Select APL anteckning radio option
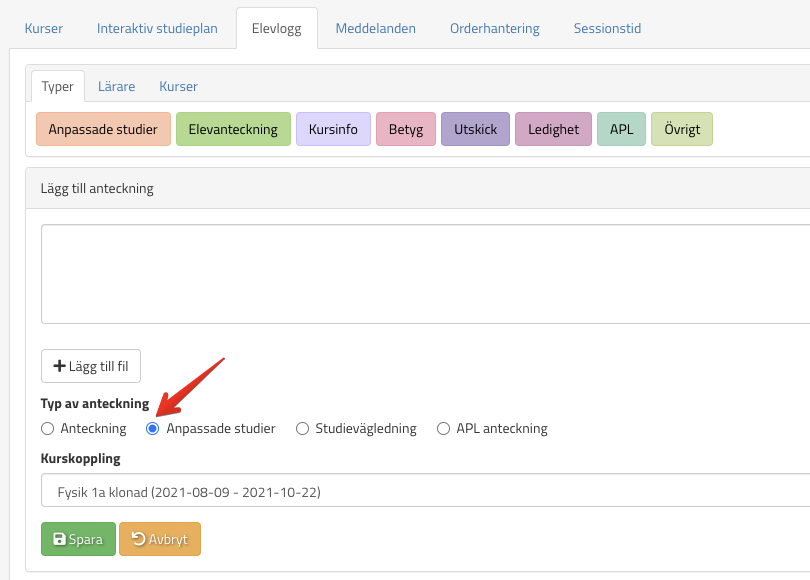Image resolution: width=810 pixels, height=580 pixels. pyautogui.click(x=443, y=429)
